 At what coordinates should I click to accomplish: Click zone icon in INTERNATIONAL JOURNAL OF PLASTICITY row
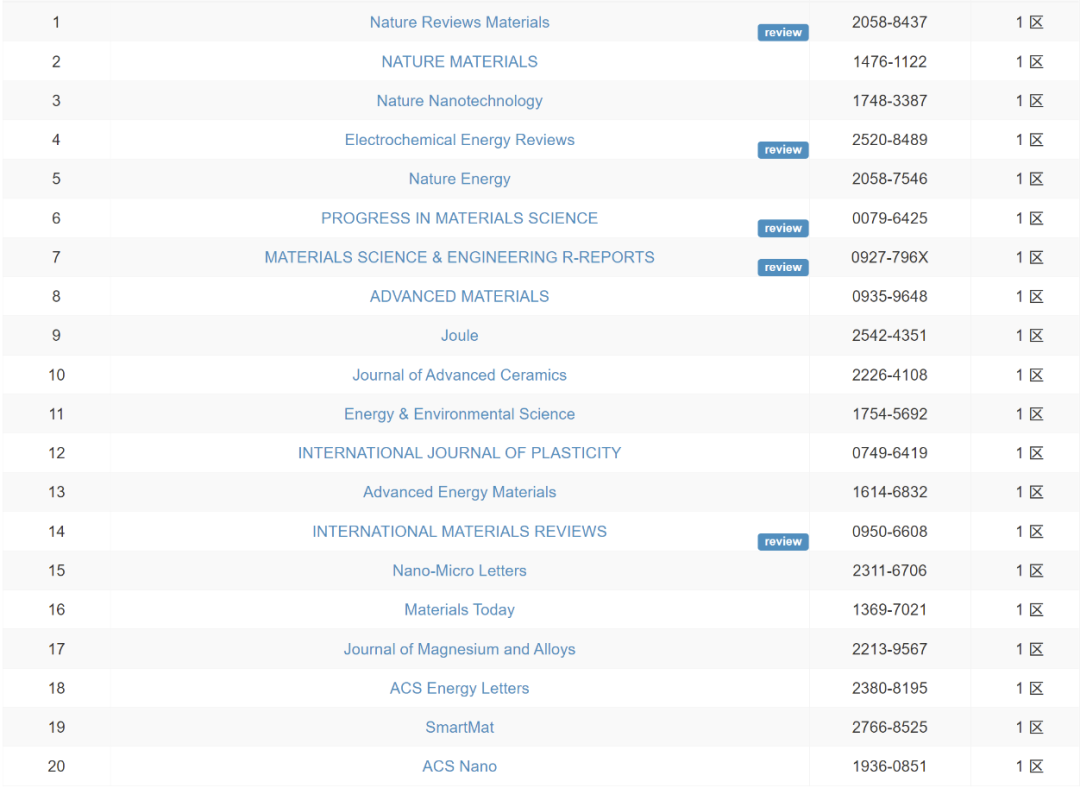(x=1037, y=453)
